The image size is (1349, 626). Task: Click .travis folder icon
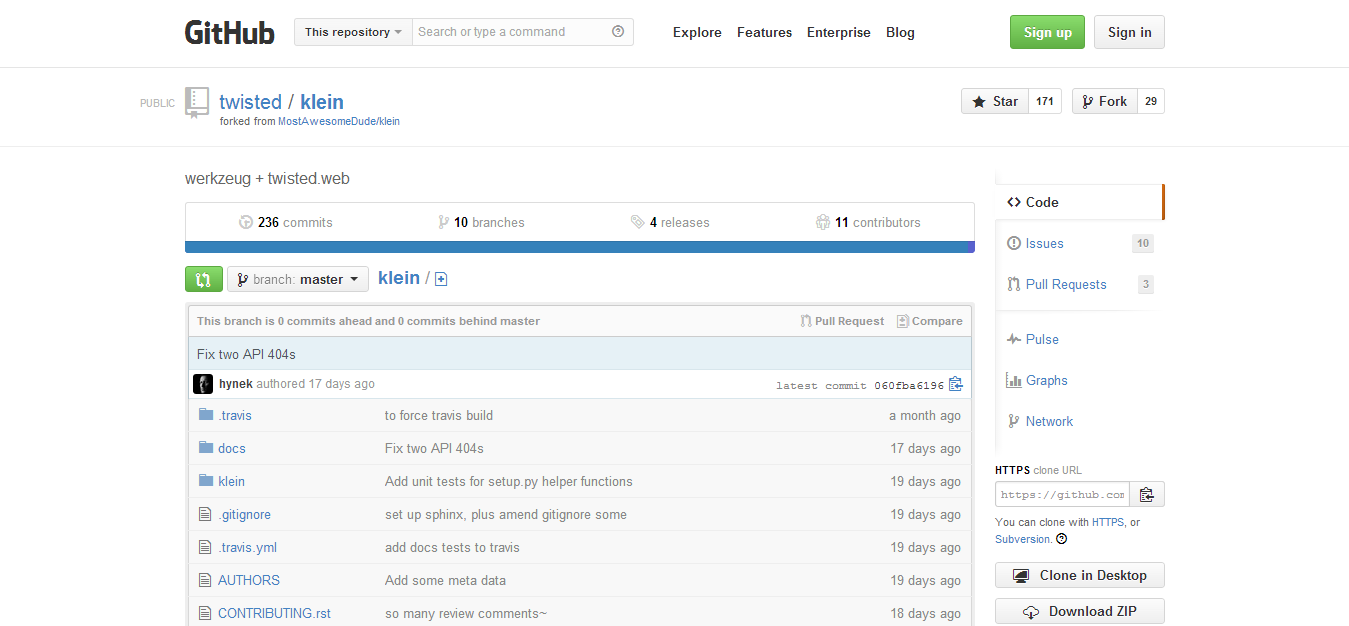click(206, 415)
